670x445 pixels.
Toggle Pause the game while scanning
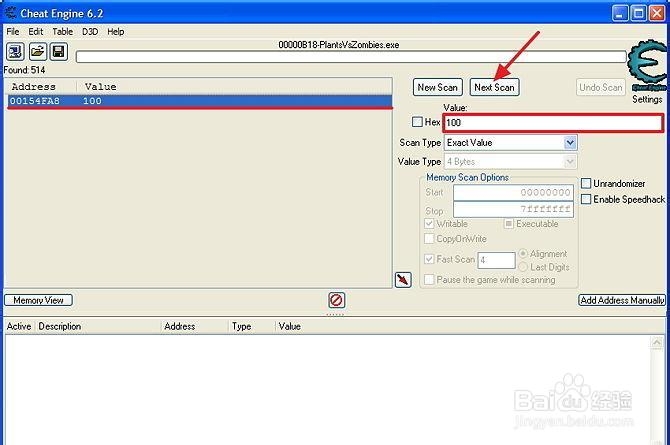click(429, 280)
